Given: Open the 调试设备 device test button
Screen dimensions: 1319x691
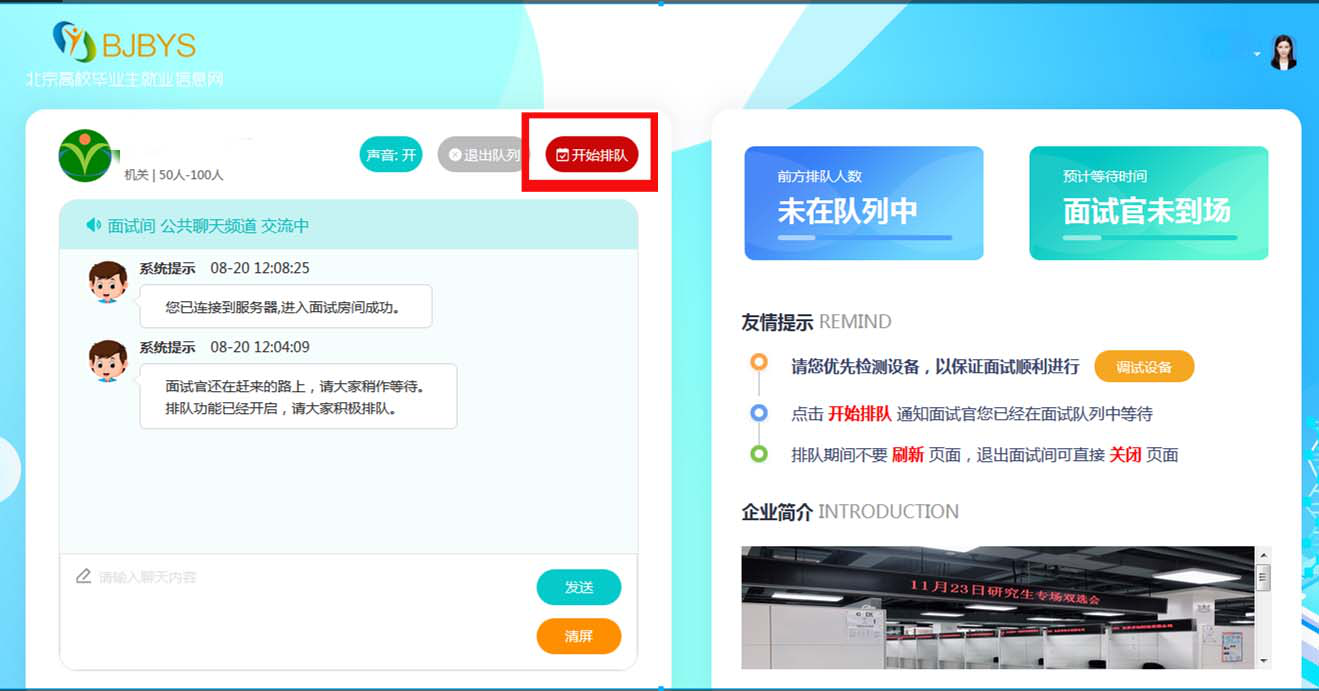Looking at the screenshot, I should coord(1144,367).
